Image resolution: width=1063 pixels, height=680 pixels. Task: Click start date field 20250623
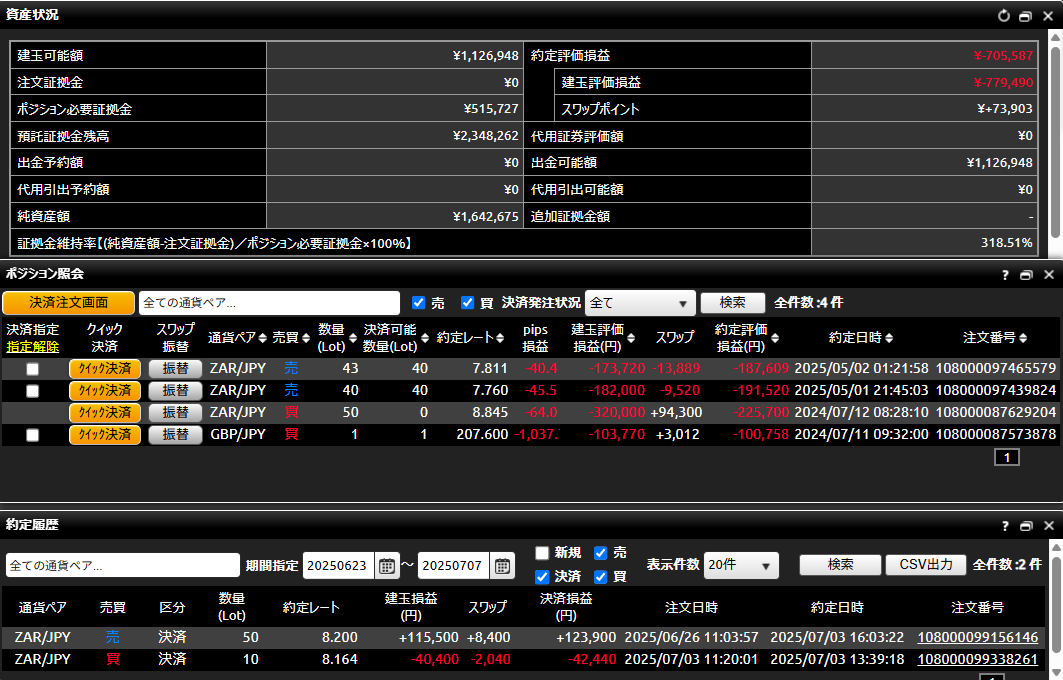point(338,565)
